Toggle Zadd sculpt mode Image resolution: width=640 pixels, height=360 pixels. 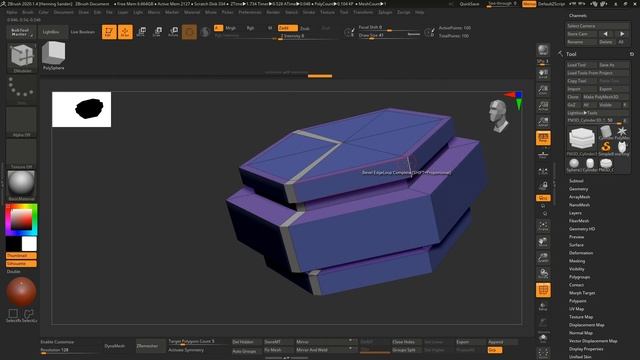(x=287, y=28)
